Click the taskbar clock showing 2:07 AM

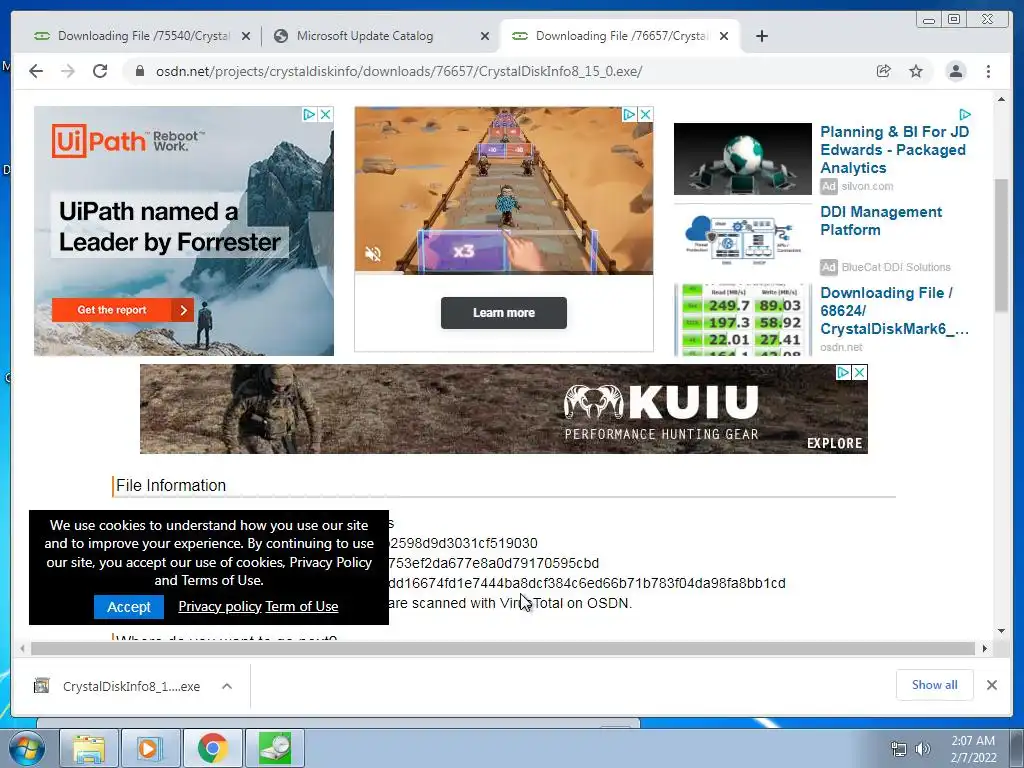[x=973, y=749]
